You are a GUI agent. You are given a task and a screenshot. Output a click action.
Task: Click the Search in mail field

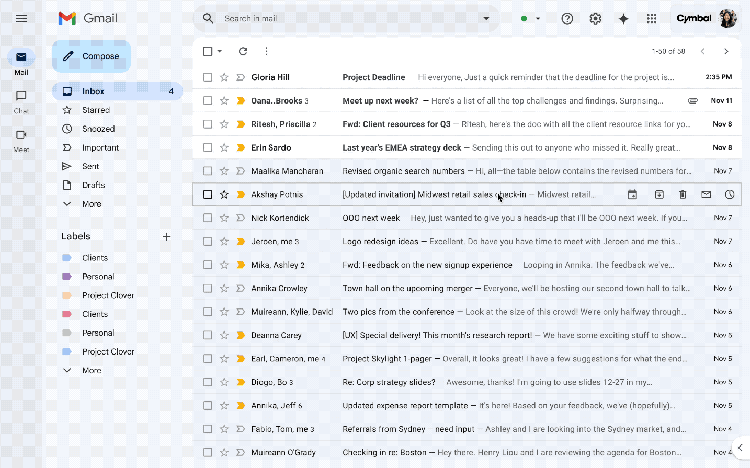[x=346, y=19]
